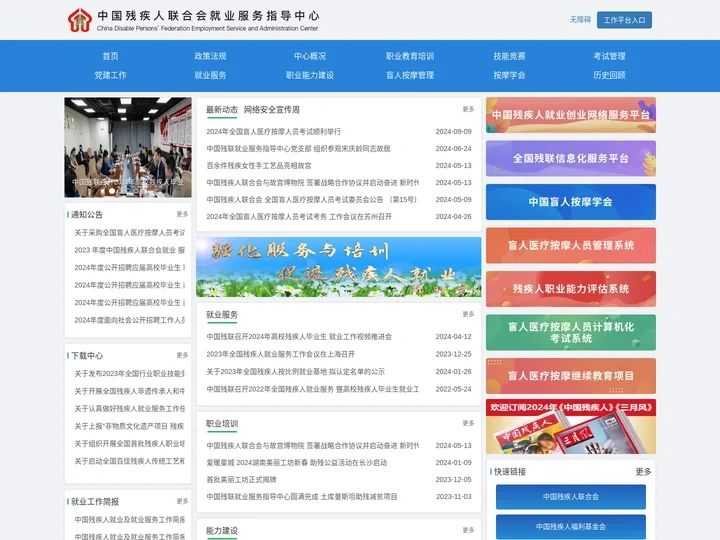This screenshot has width=720, height=540.
Task: Select 盲人按摩管理 menu item
Action: tap(410, 75)
